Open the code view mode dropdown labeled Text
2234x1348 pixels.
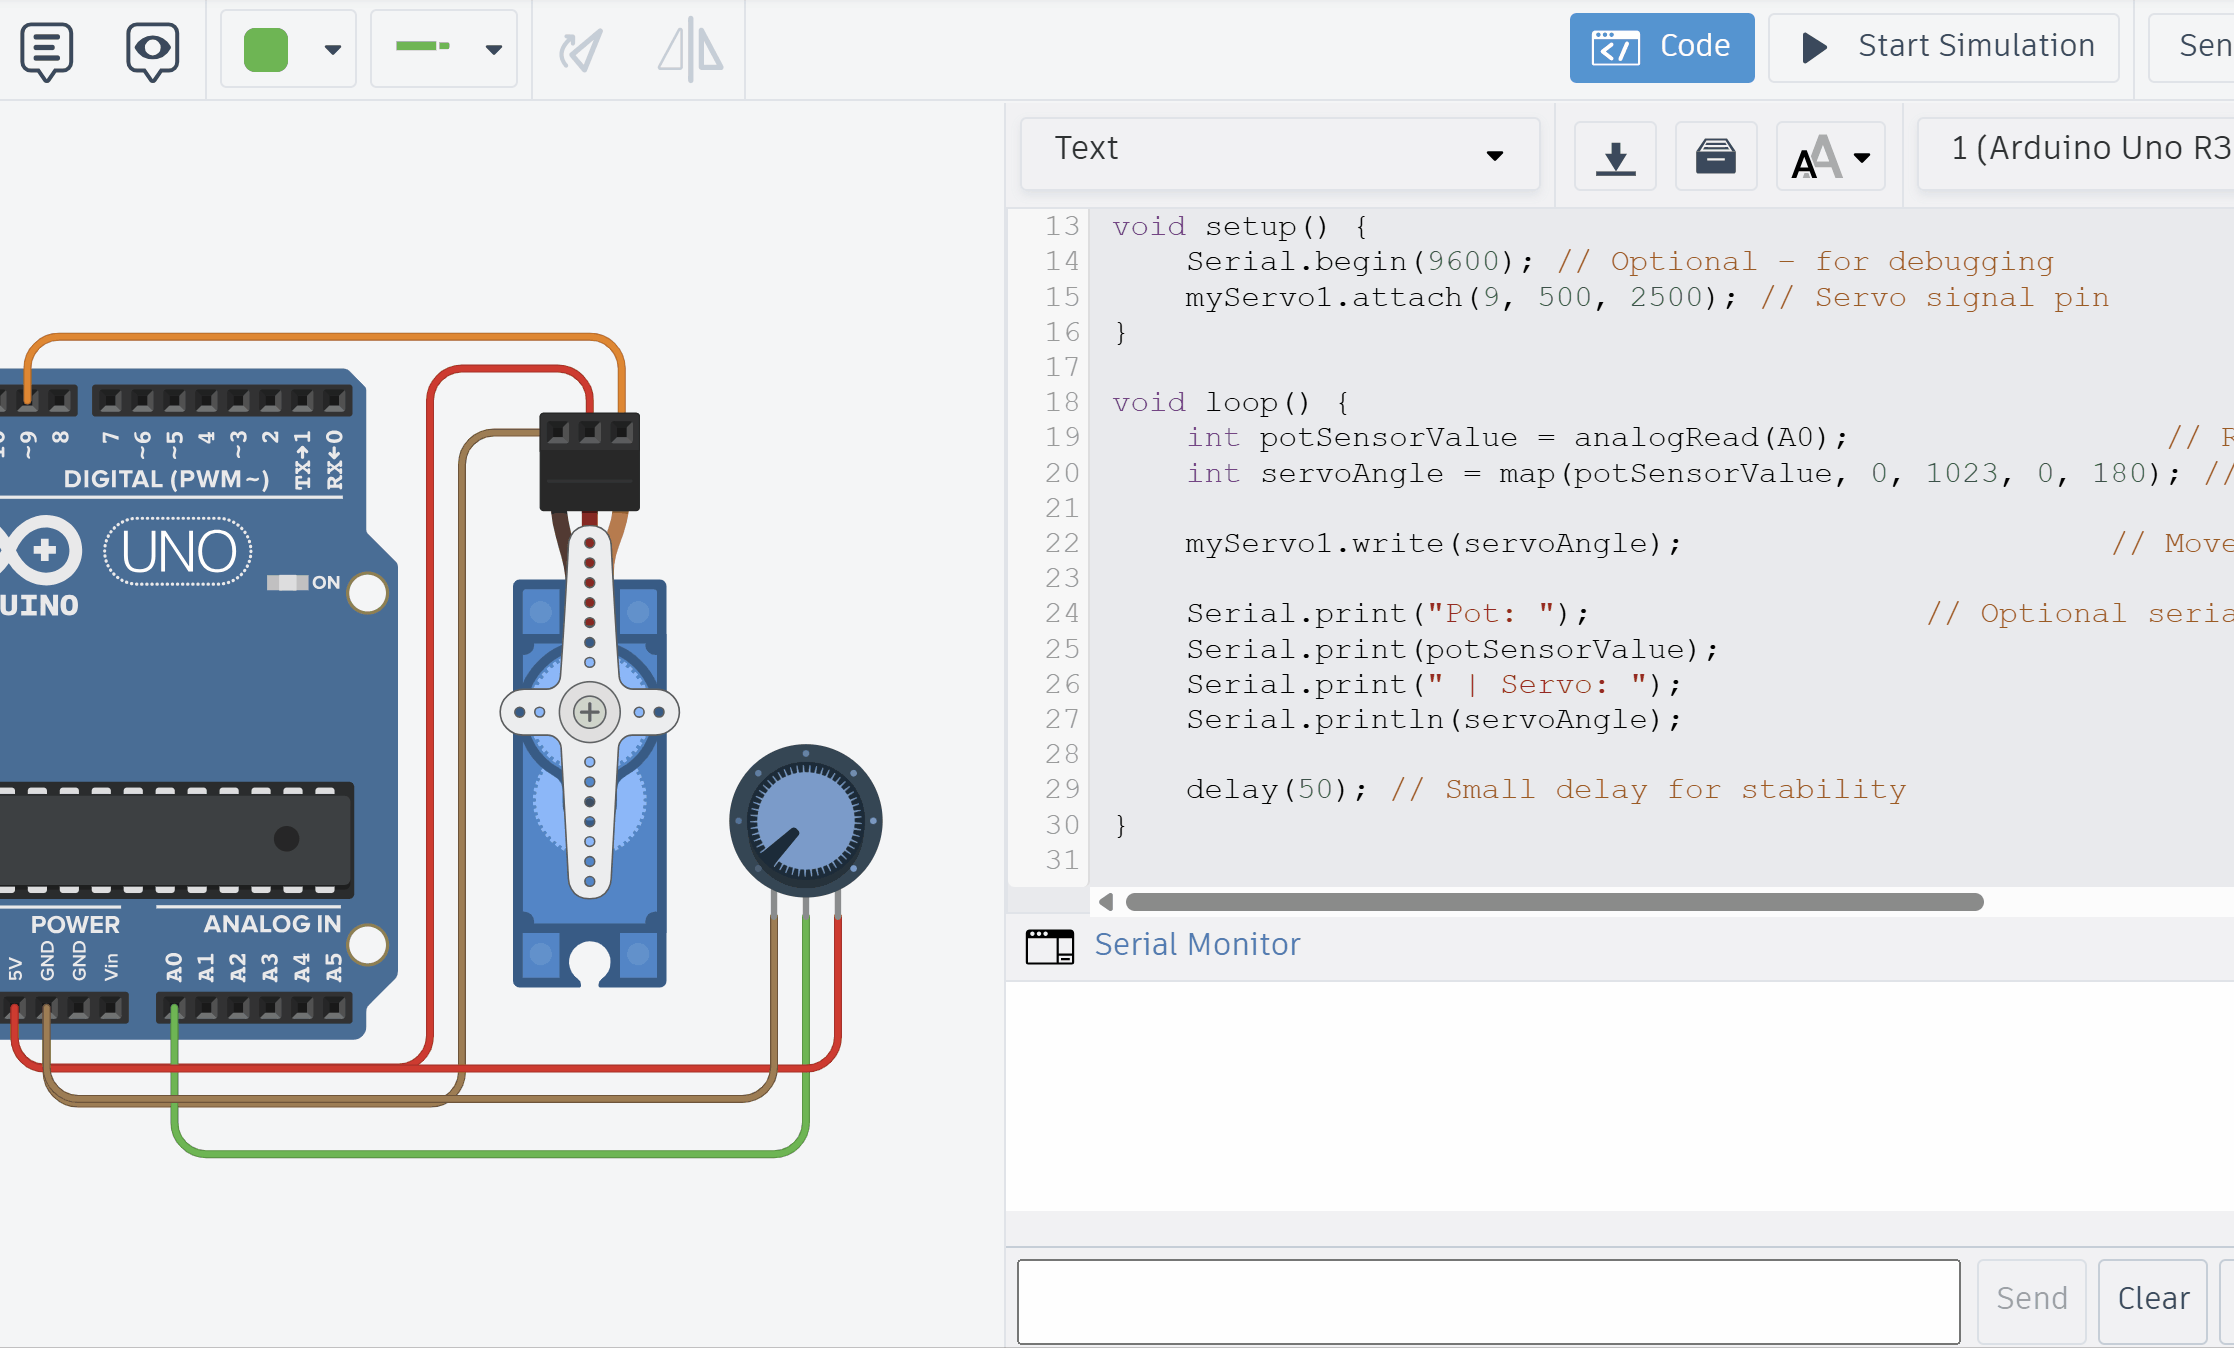[1279, 153]
